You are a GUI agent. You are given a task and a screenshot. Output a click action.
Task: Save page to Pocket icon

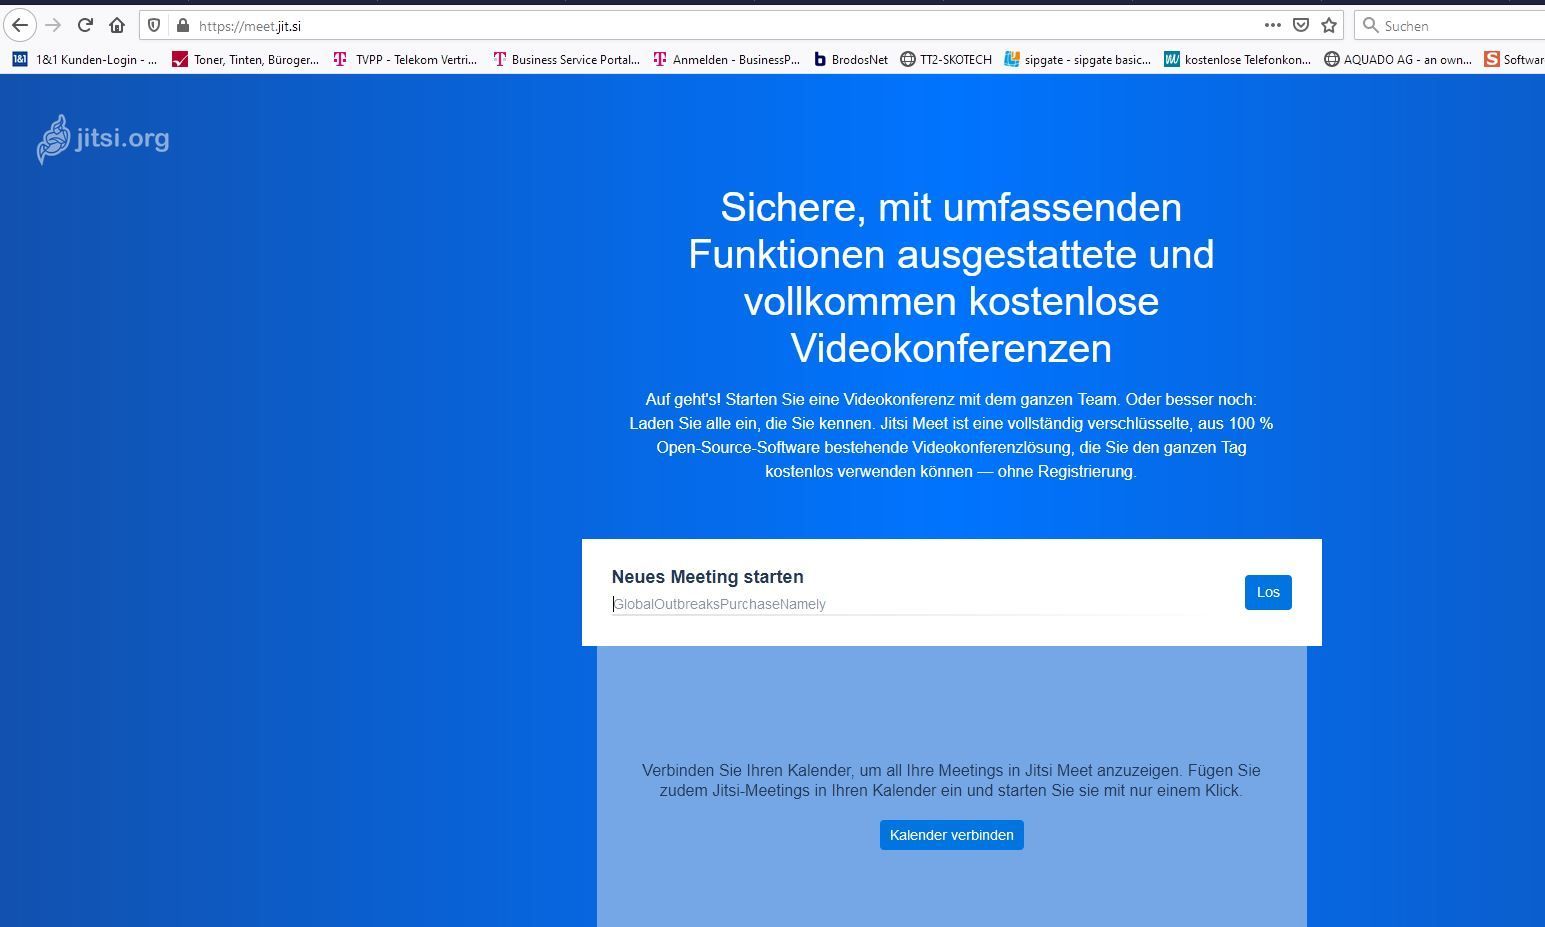tap(1301, 25)
